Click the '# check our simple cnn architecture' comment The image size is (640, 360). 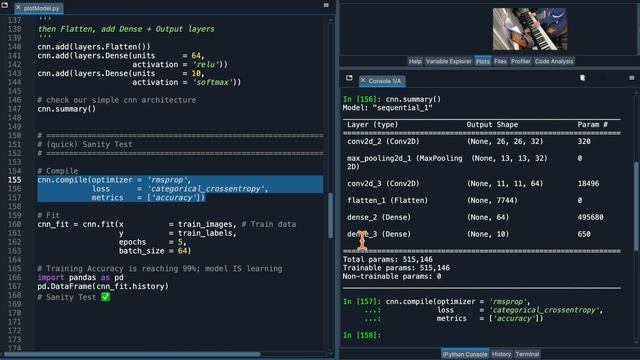117,100
